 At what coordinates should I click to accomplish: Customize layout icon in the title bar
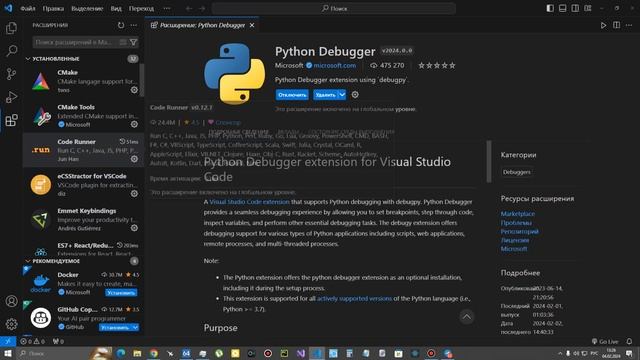pos(588,8)
